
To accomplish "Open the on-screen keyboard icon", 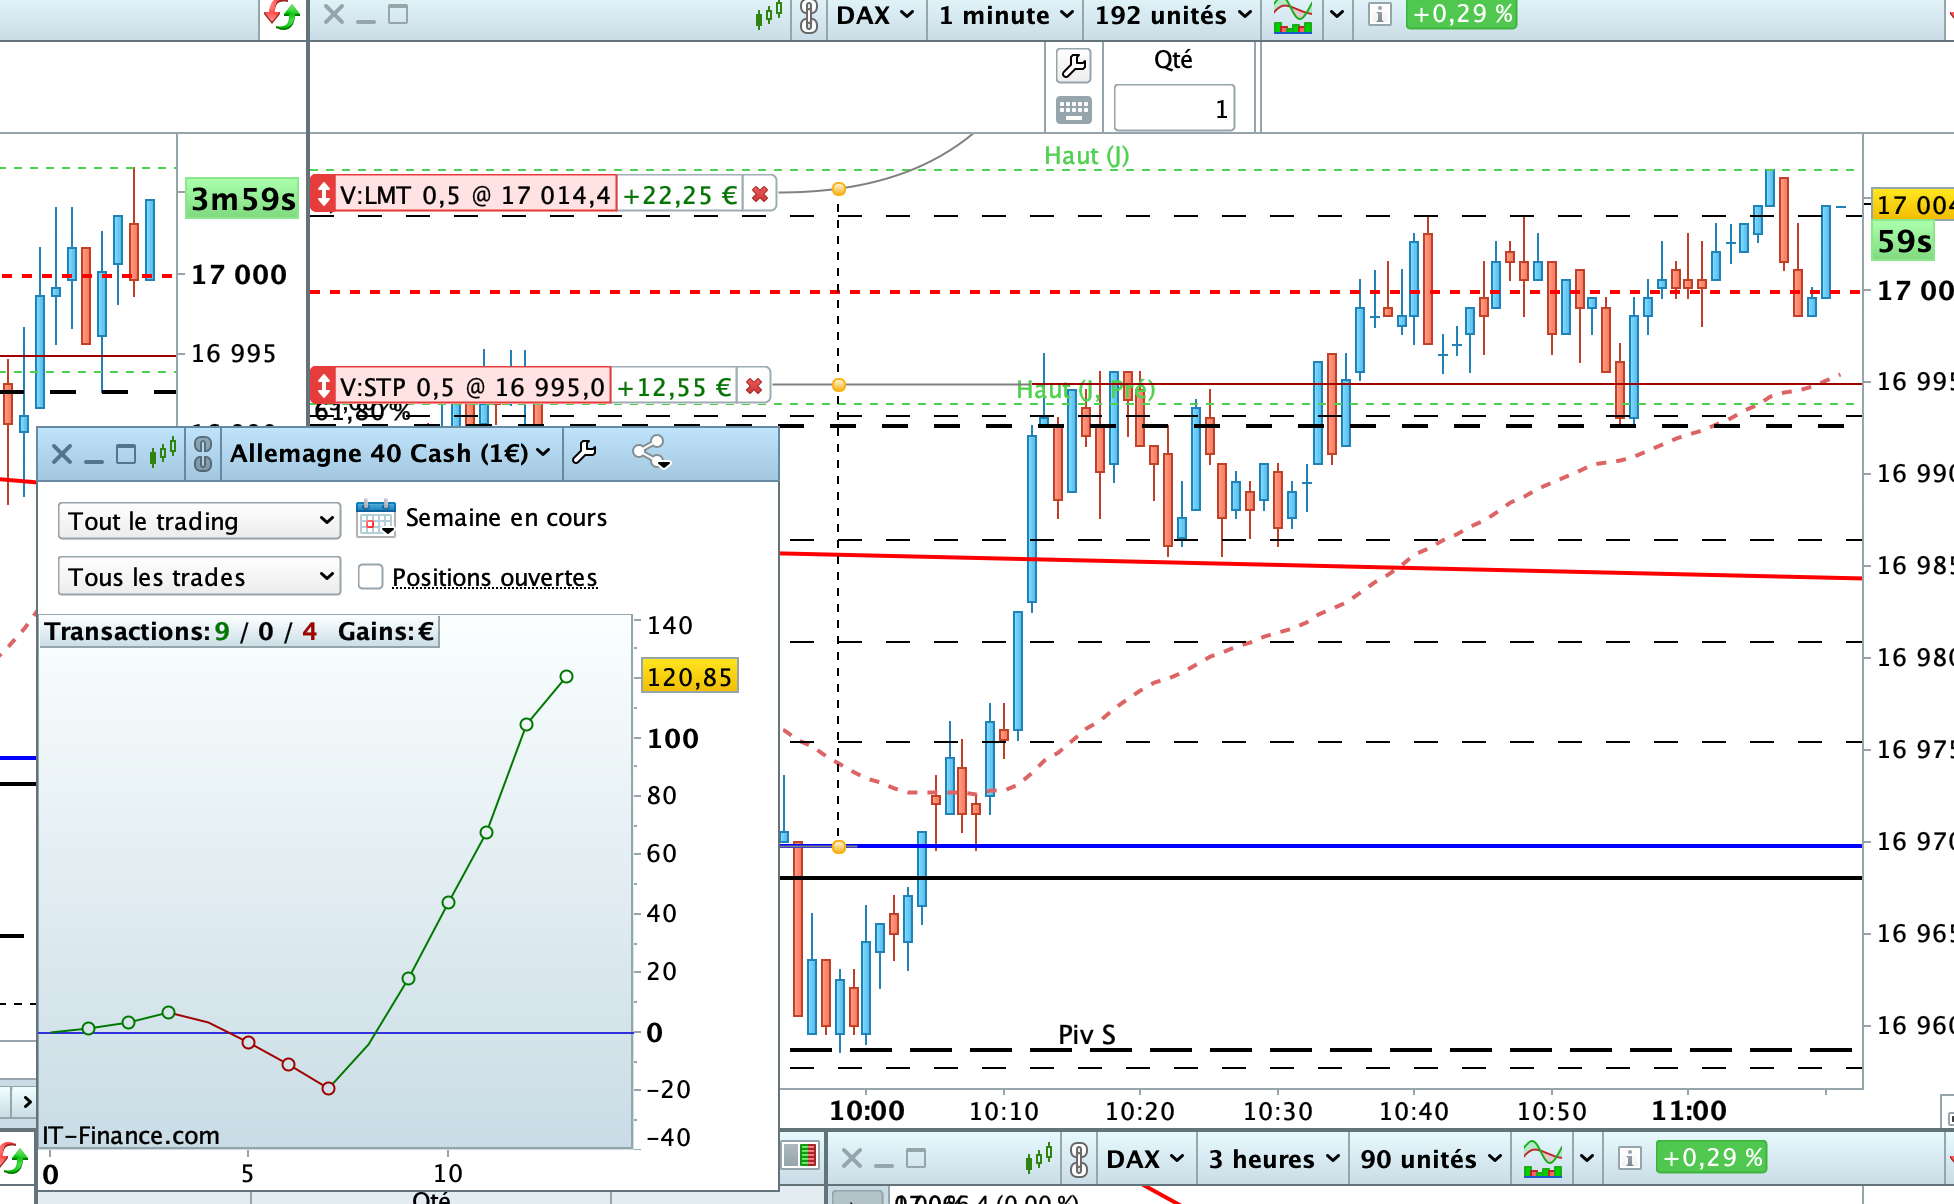I will pyautogui.click(x=1073, y=109).
